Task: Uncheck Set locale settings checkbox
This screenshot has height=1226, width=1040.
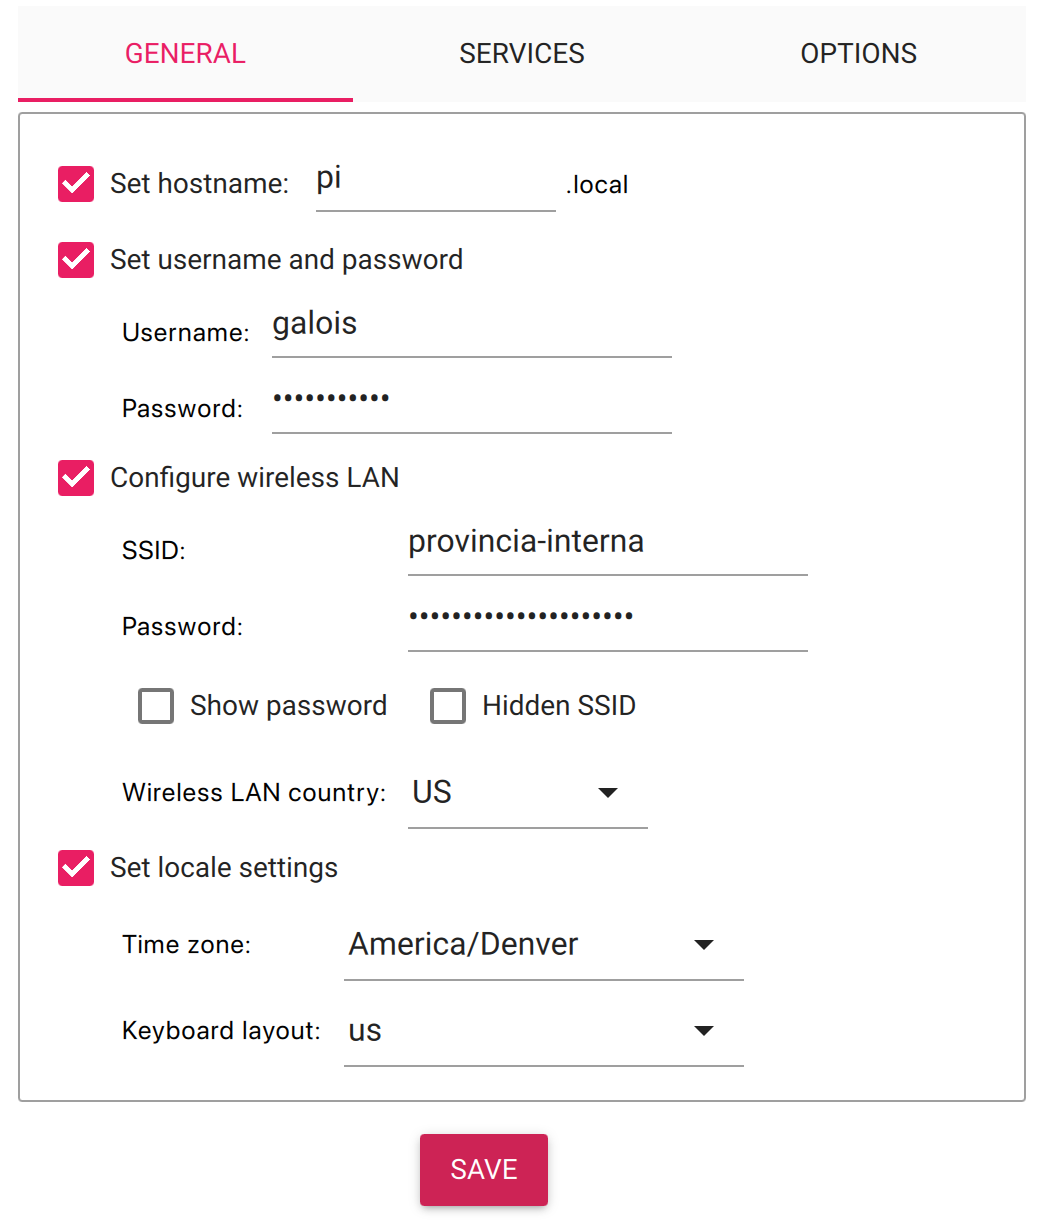Action: tap(76, 868)
